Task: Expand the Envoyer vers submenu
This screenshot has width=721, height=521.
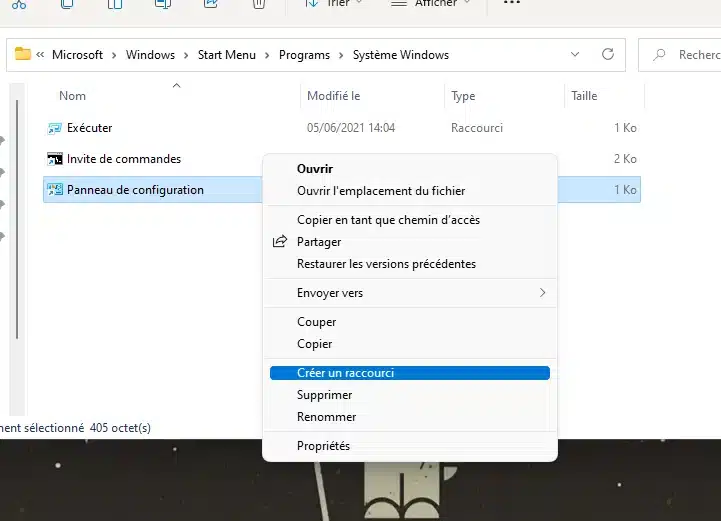Action: (542, 293)
